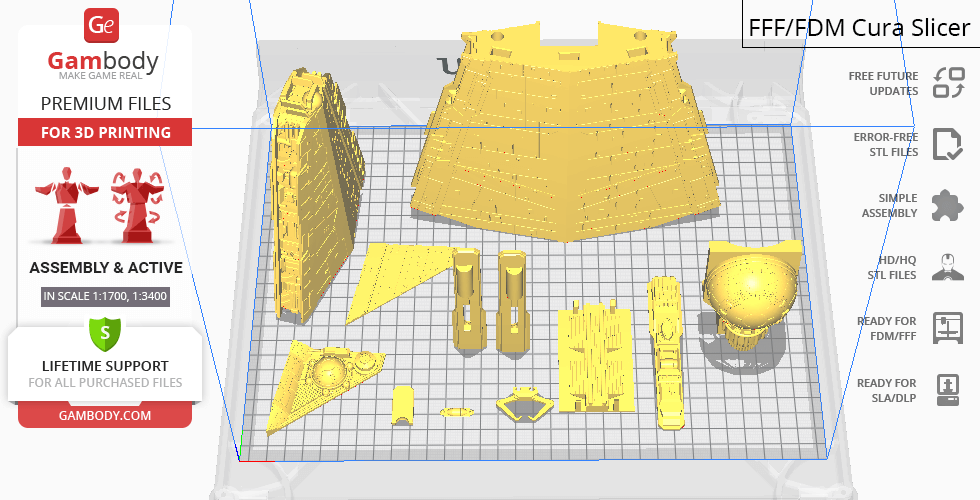Image resolution: width=980 pixels, height=500 pixels.
Task: Click the FREE FUTURE UPDATES label
Action: pos(883,84)
